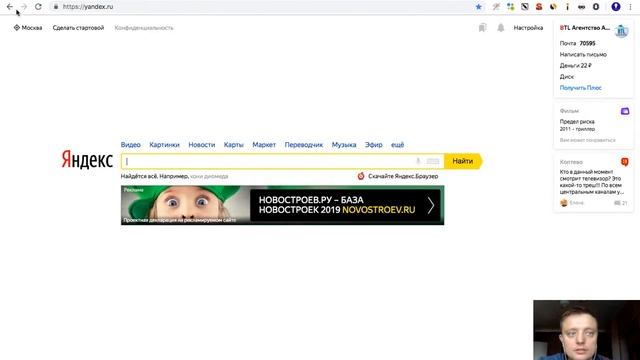Image resolution: width=640 pixels, height=360 pixels.
Task: Open the Конфиденциальность link
Action: click(x=144, y=28)
